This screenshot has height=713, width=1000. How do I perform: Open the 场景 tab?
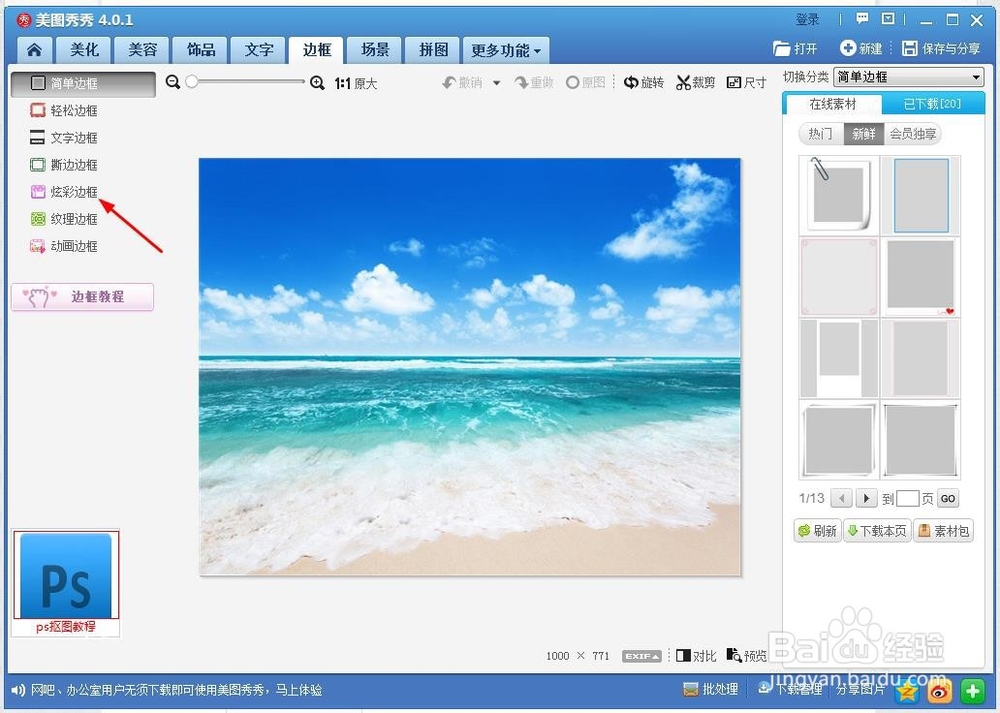point(375,50)
